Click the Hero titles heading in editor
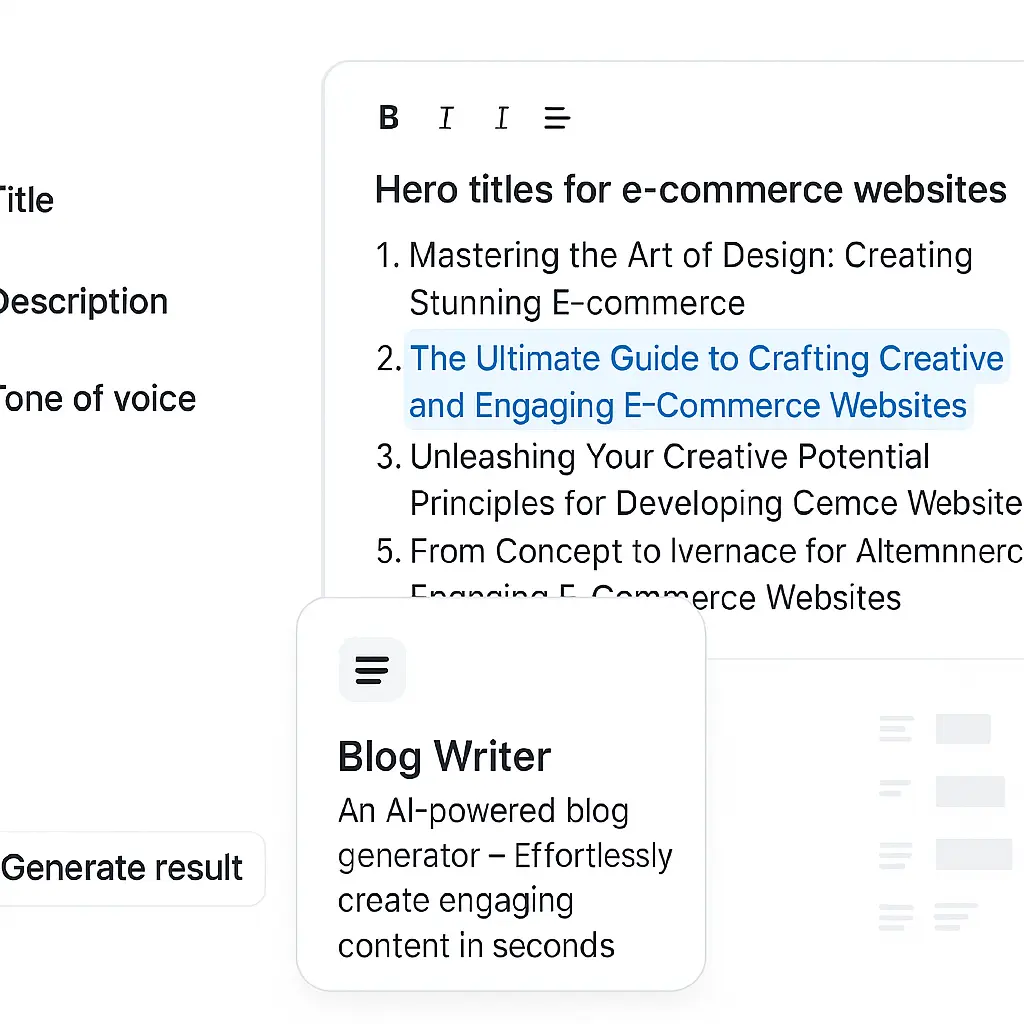The image size is (1024, 1024). (690, 189)
